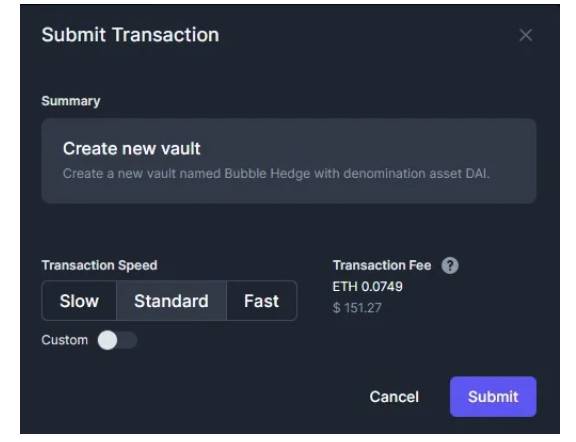Open the Transaction Fee help tooltip

[x=450, y=265]
